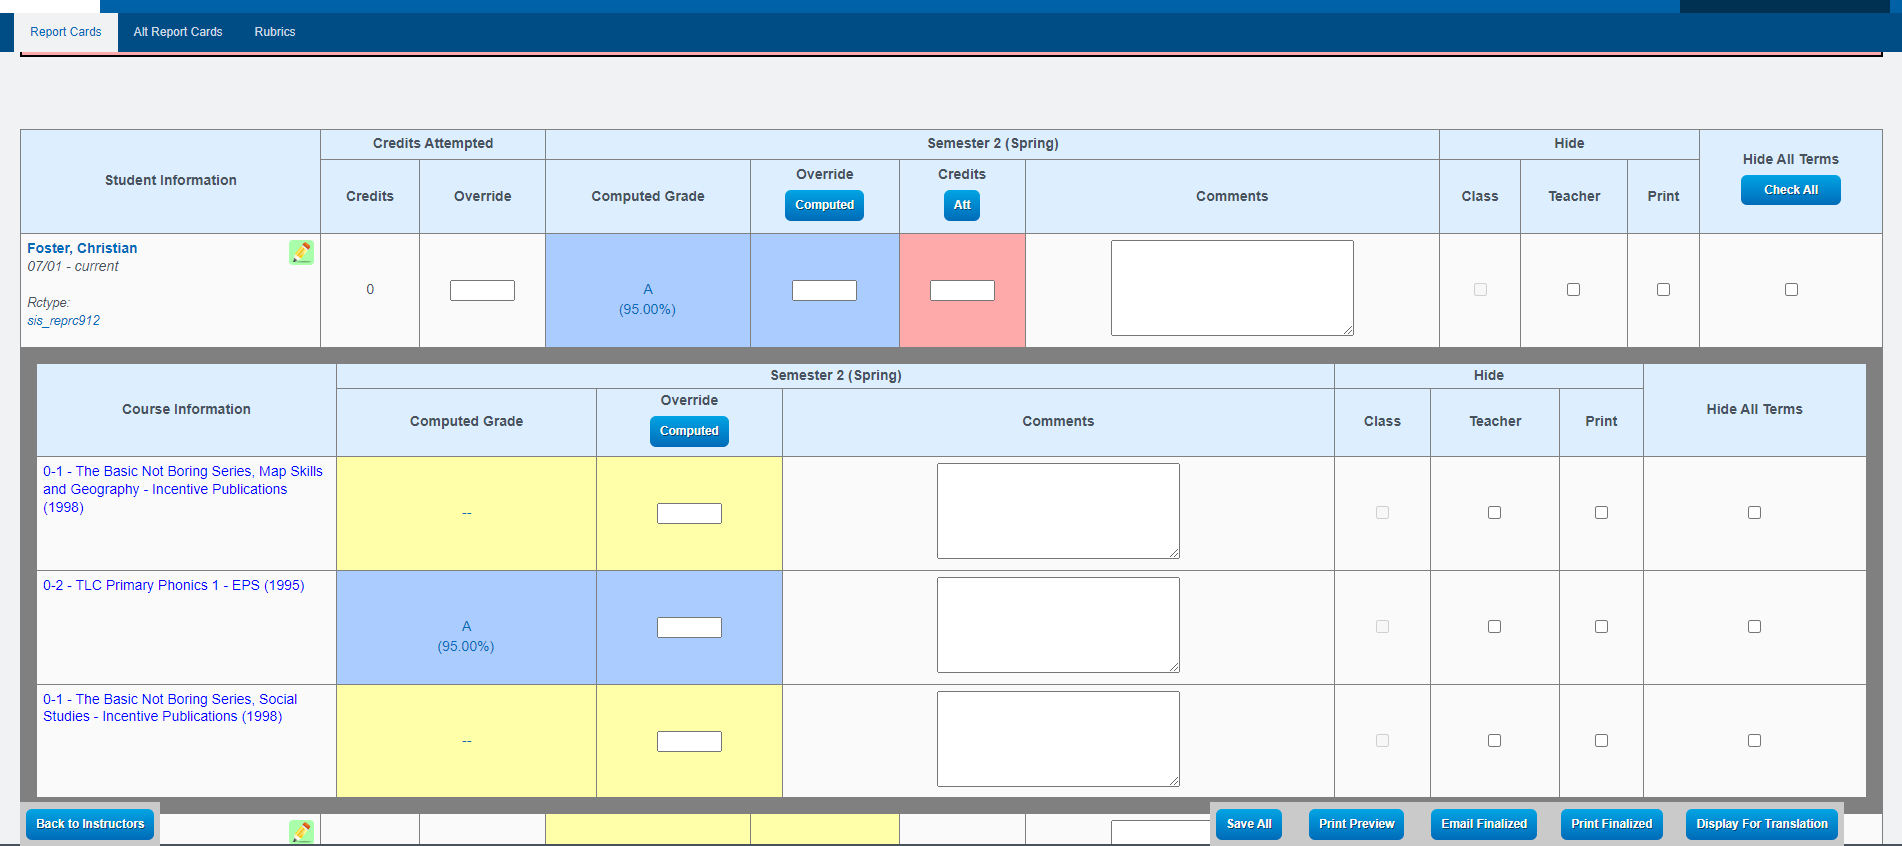The height and width of the screenshot is (846, 1902).
Task: Open the sis_reprc912 report card type link
Action: [x=63, y=321]
